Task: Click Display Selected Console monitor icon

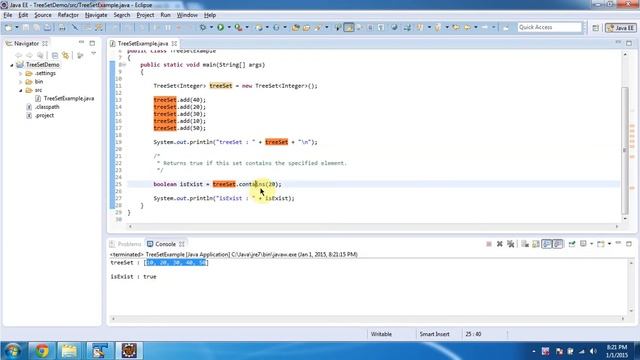Action: click(x=583, y=244)
